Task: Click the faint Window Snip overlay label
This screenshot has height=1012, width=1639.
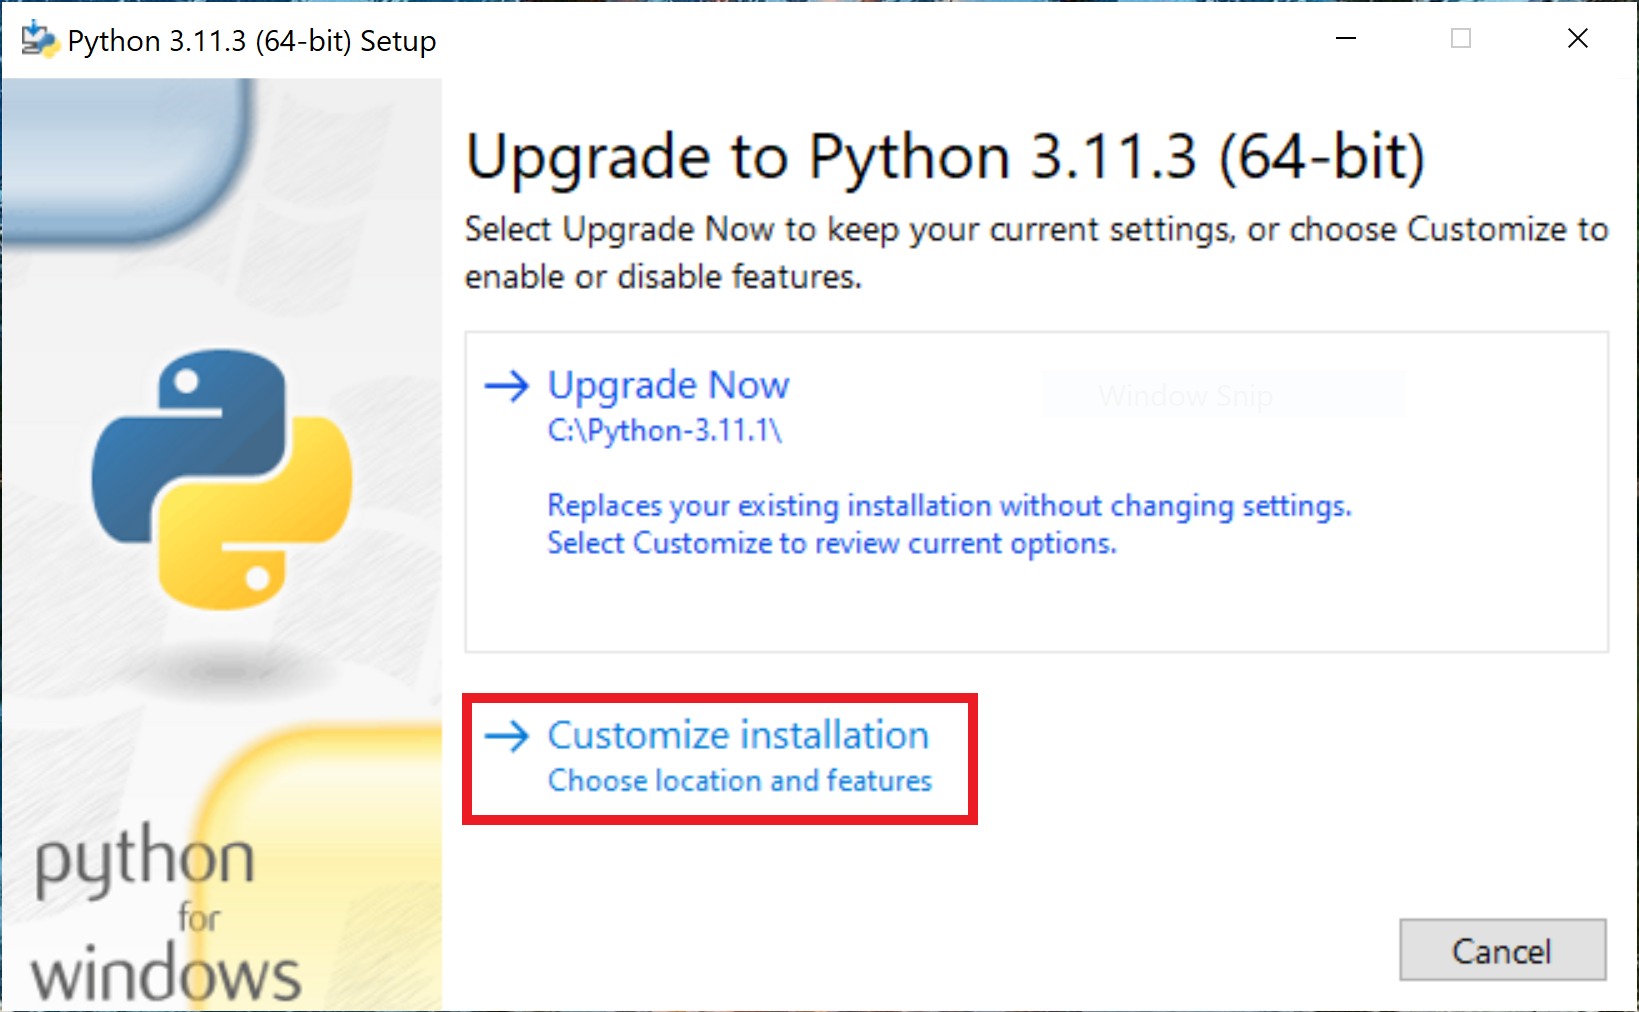Action: click(1186, 396)
